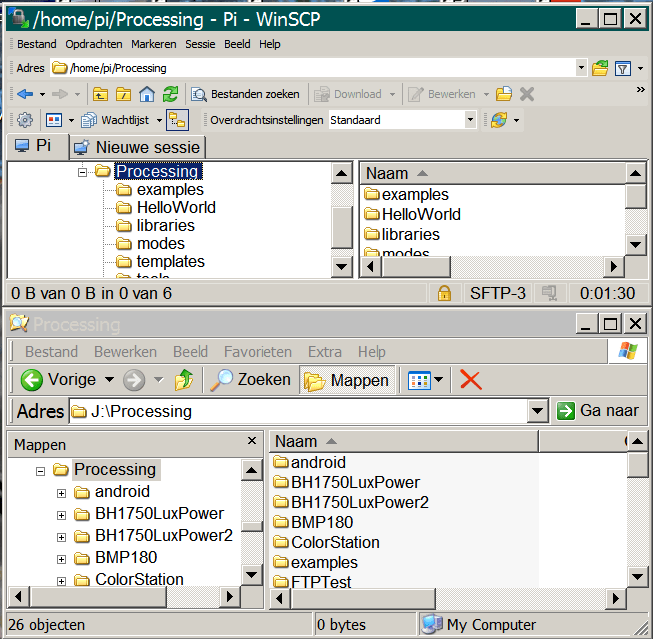Click the Ga naar button
Viewport: 653px width, 639px height.
coord(597,411)
